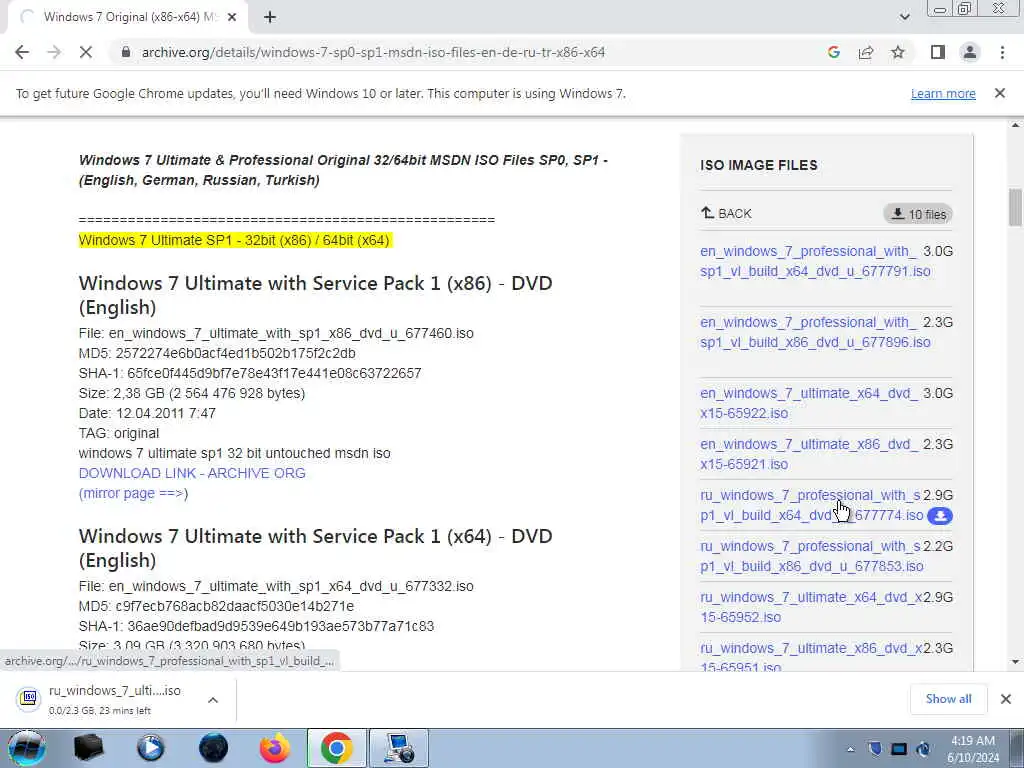This screenshot has height=768, width=1024.
Task: View site security lock information
Action: (x=126, y=52)
